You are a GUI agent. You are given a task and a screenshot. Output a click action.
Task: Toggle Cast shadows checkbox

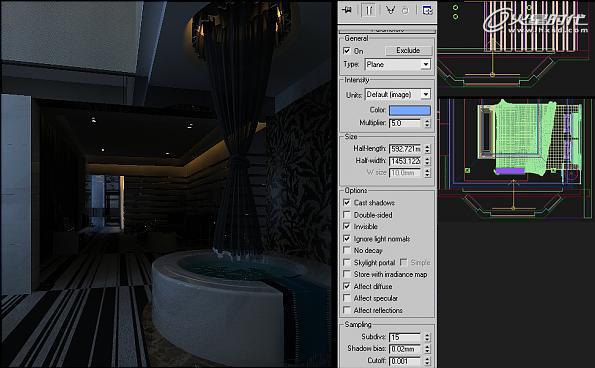tap(347, 203)
